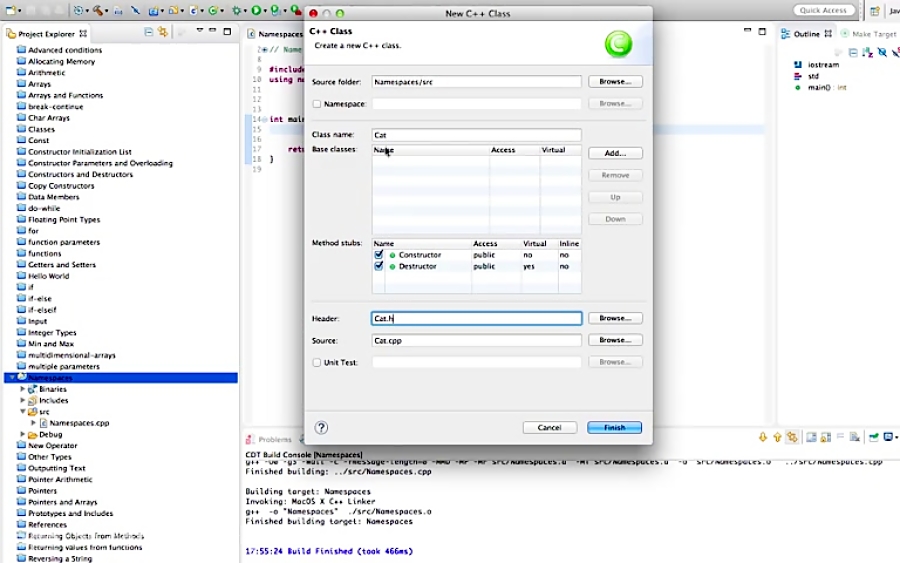Enable the Namespace checkbox
The height and width of the screenshot is (563, 900).
[x=317, y=104]
